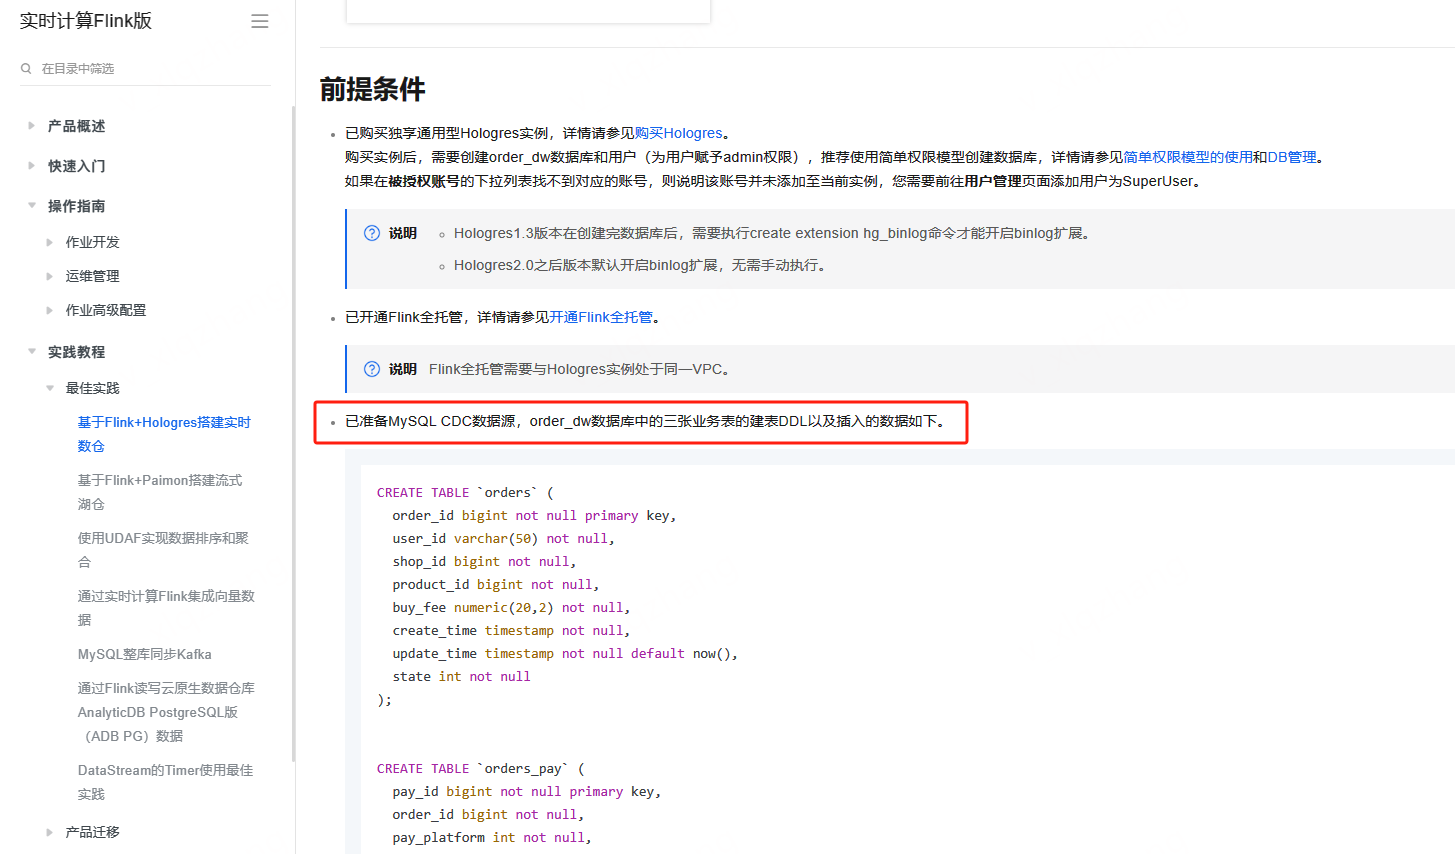This screenshot has width=1455, height=854.
Task: Expand the 产品迁移 subsection arrow
Action: 50,832
